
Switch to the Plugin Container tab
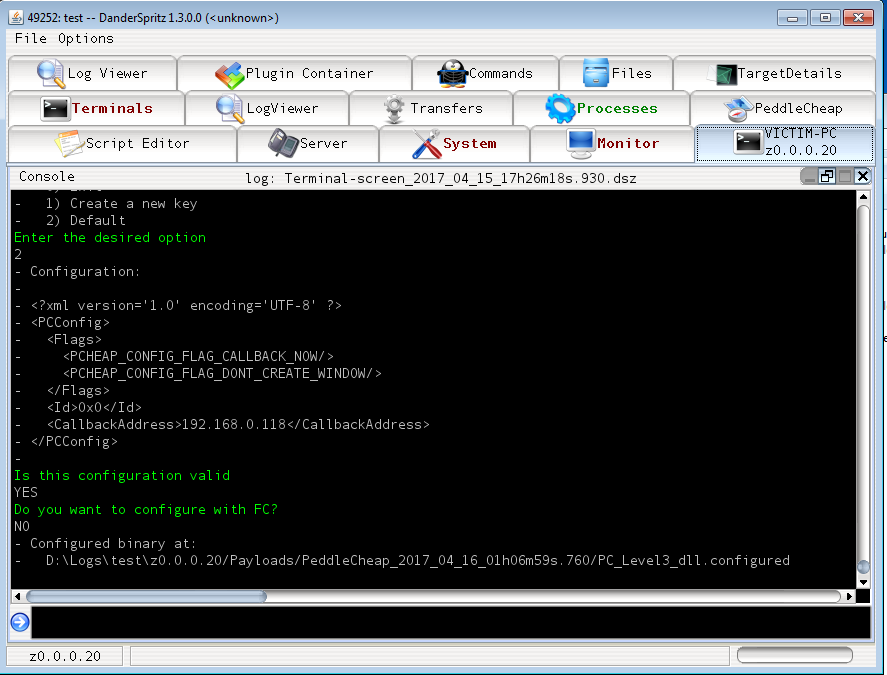click(x=294, y=74)
